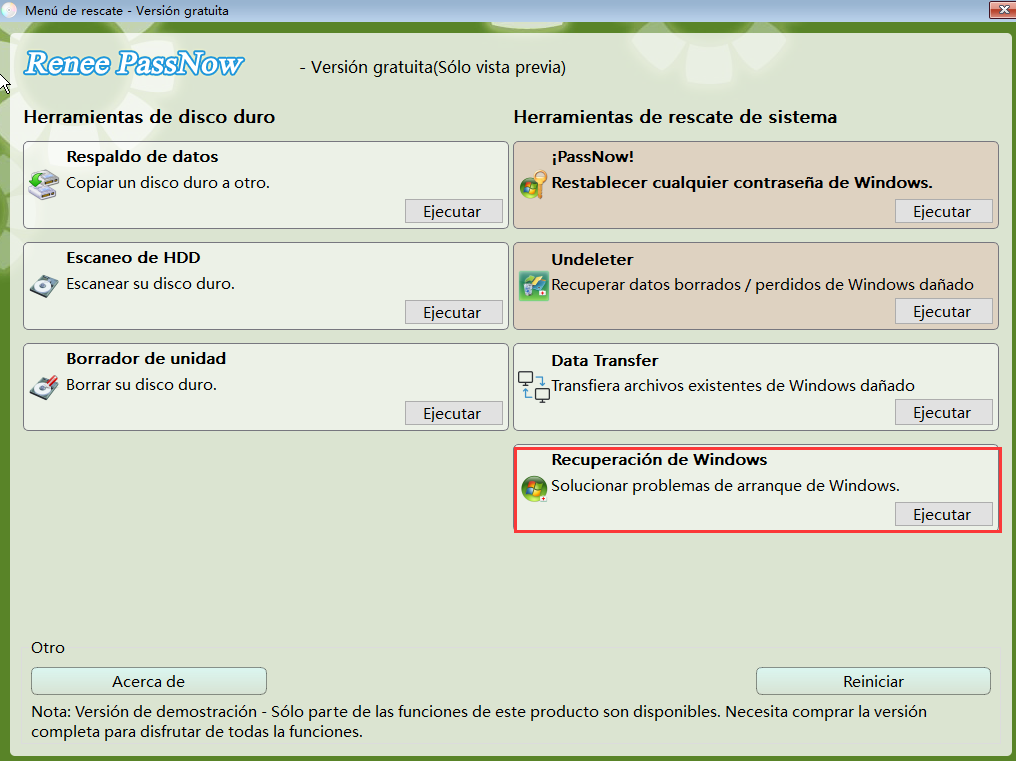The image size is (1016, 761).
Task: Click 'Solucionar problemas de arranque' text
Action: pyautogui.click(x=725, y=486)
